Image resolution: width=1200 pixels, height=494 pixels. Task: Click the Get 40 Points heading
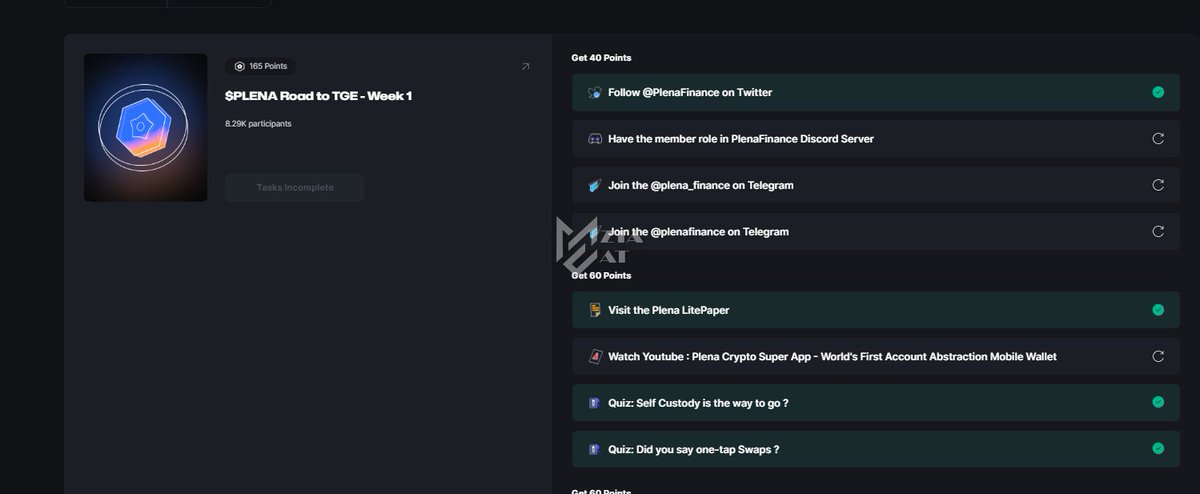[601, 58]
